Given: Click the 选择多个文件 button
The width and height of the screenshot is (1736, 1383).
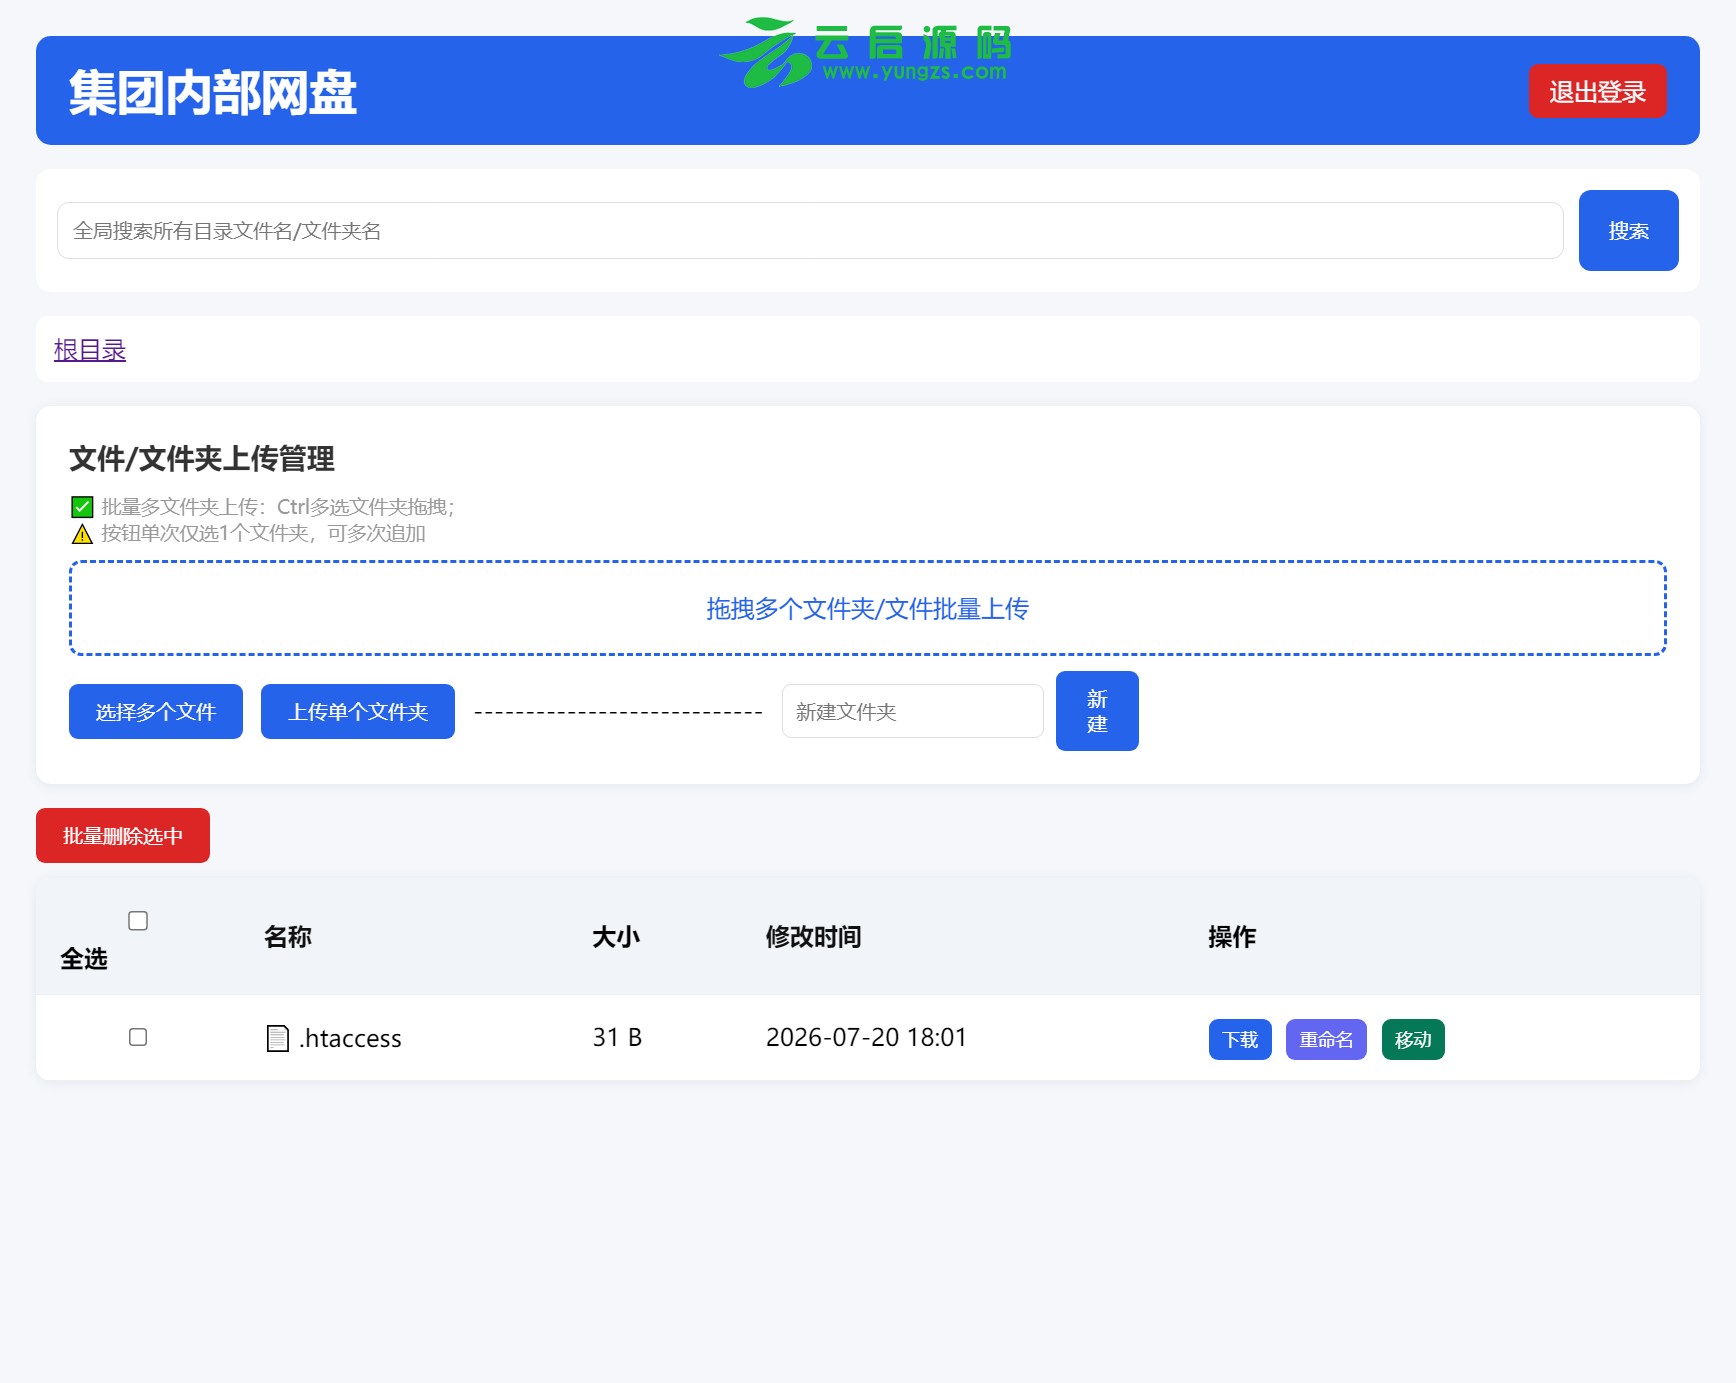Looking at the screenshot, I should click(156, 712).
